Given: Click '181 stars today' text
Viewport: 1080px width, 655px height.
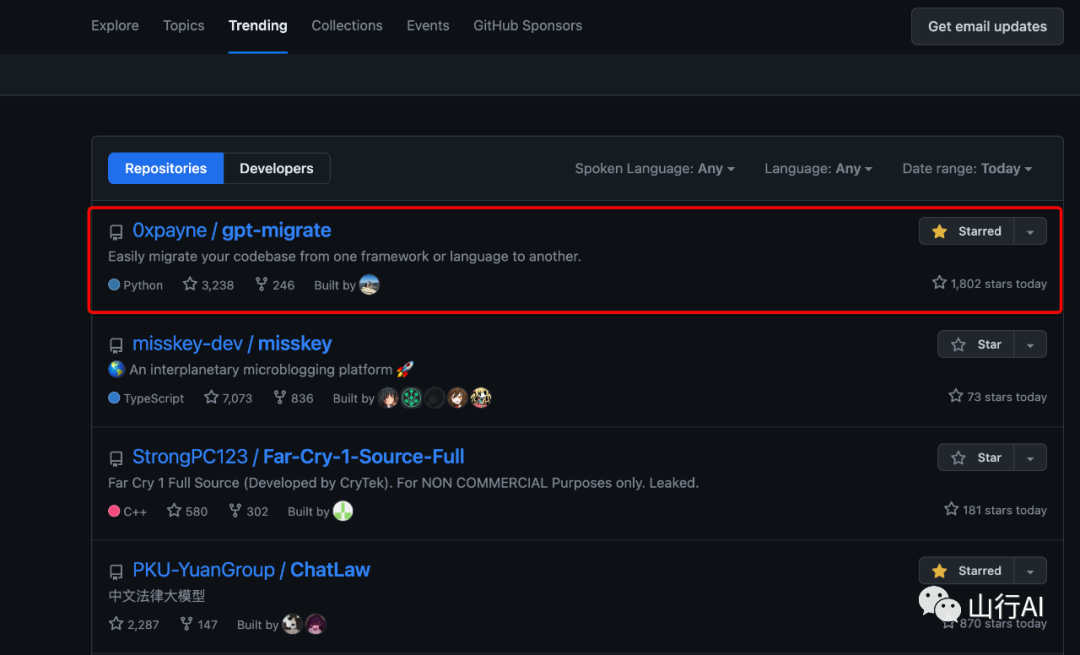Looking at the screenshot, I should coord(995,509).
